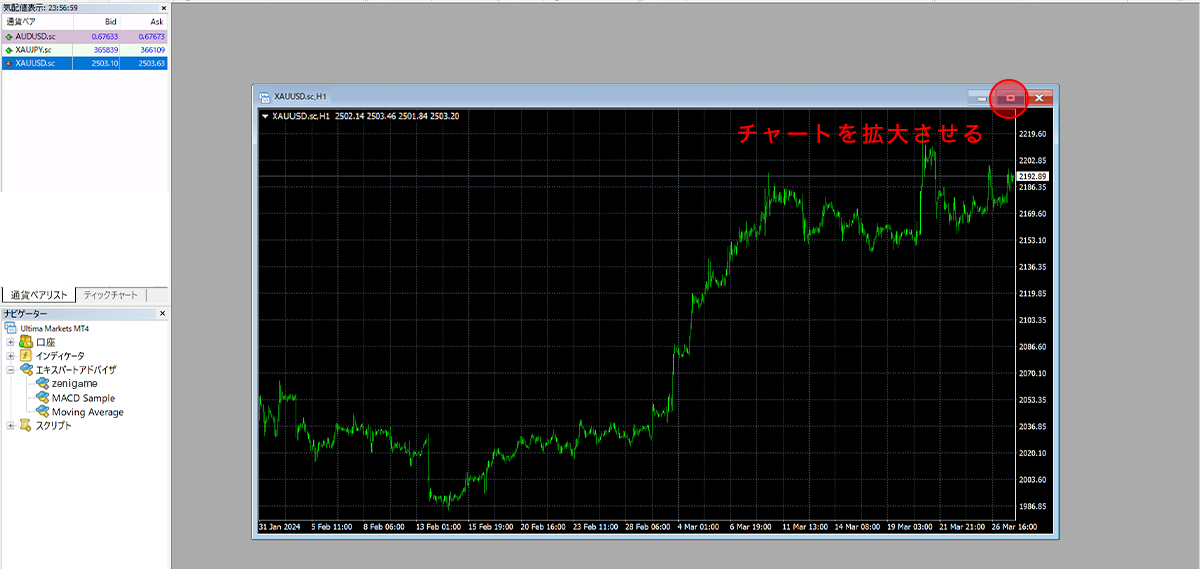Close the ナビゲーター panel

(x=163, y=314)
